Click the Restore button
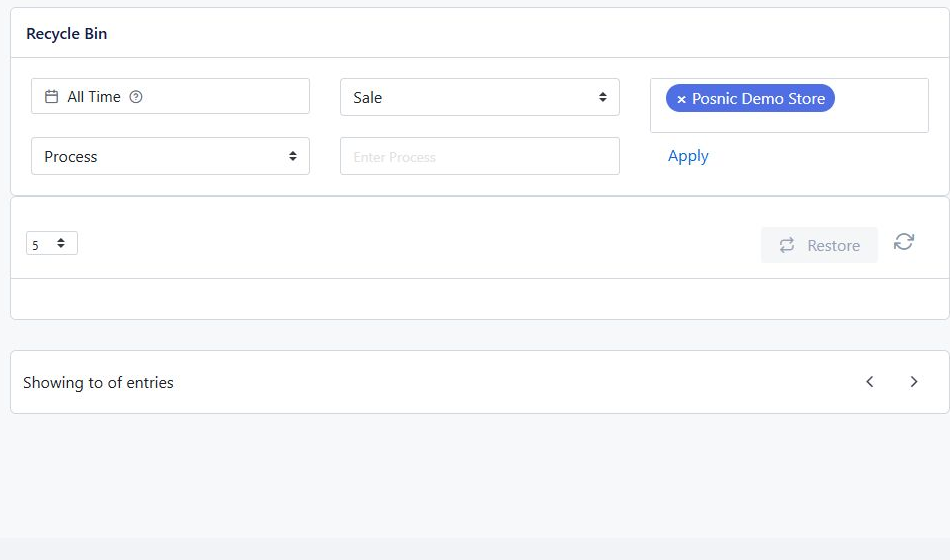Viewport: 950px width, 560px height. (x=819, y=245)
